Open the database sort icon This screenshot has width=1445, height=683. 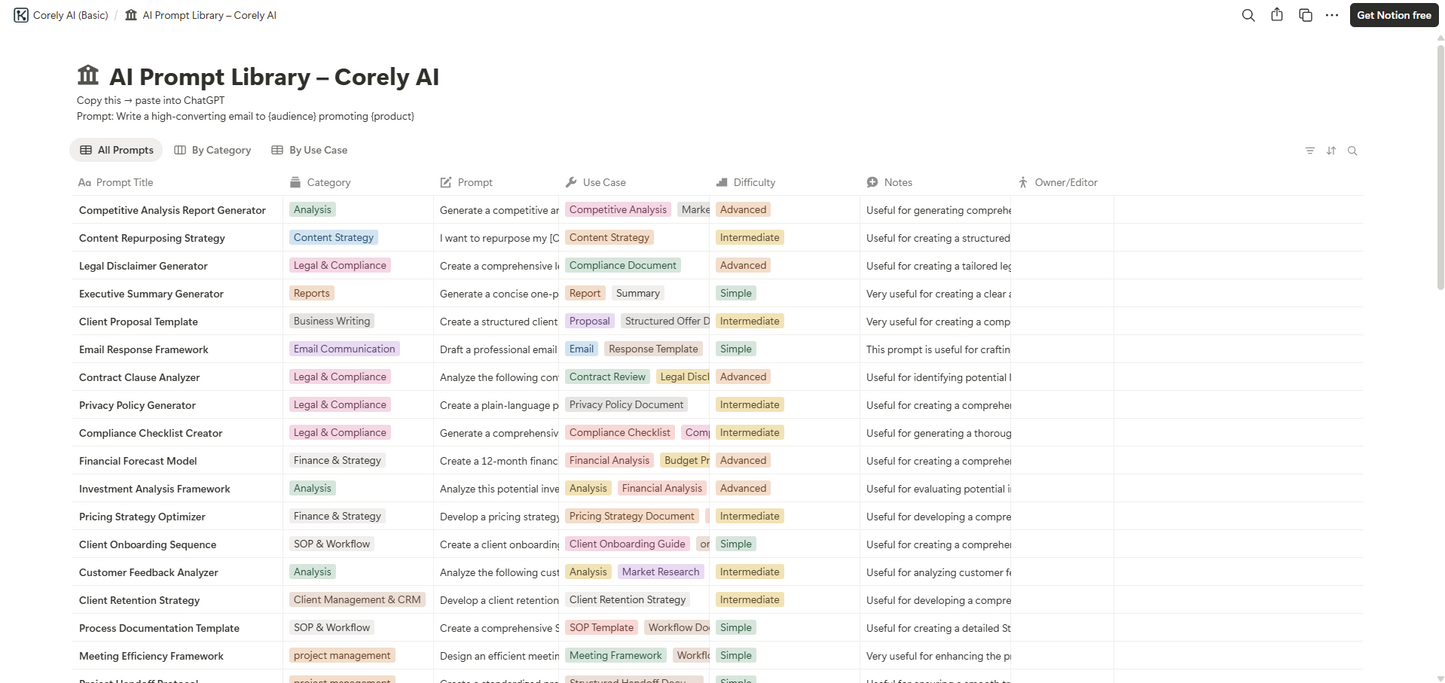1331,151
